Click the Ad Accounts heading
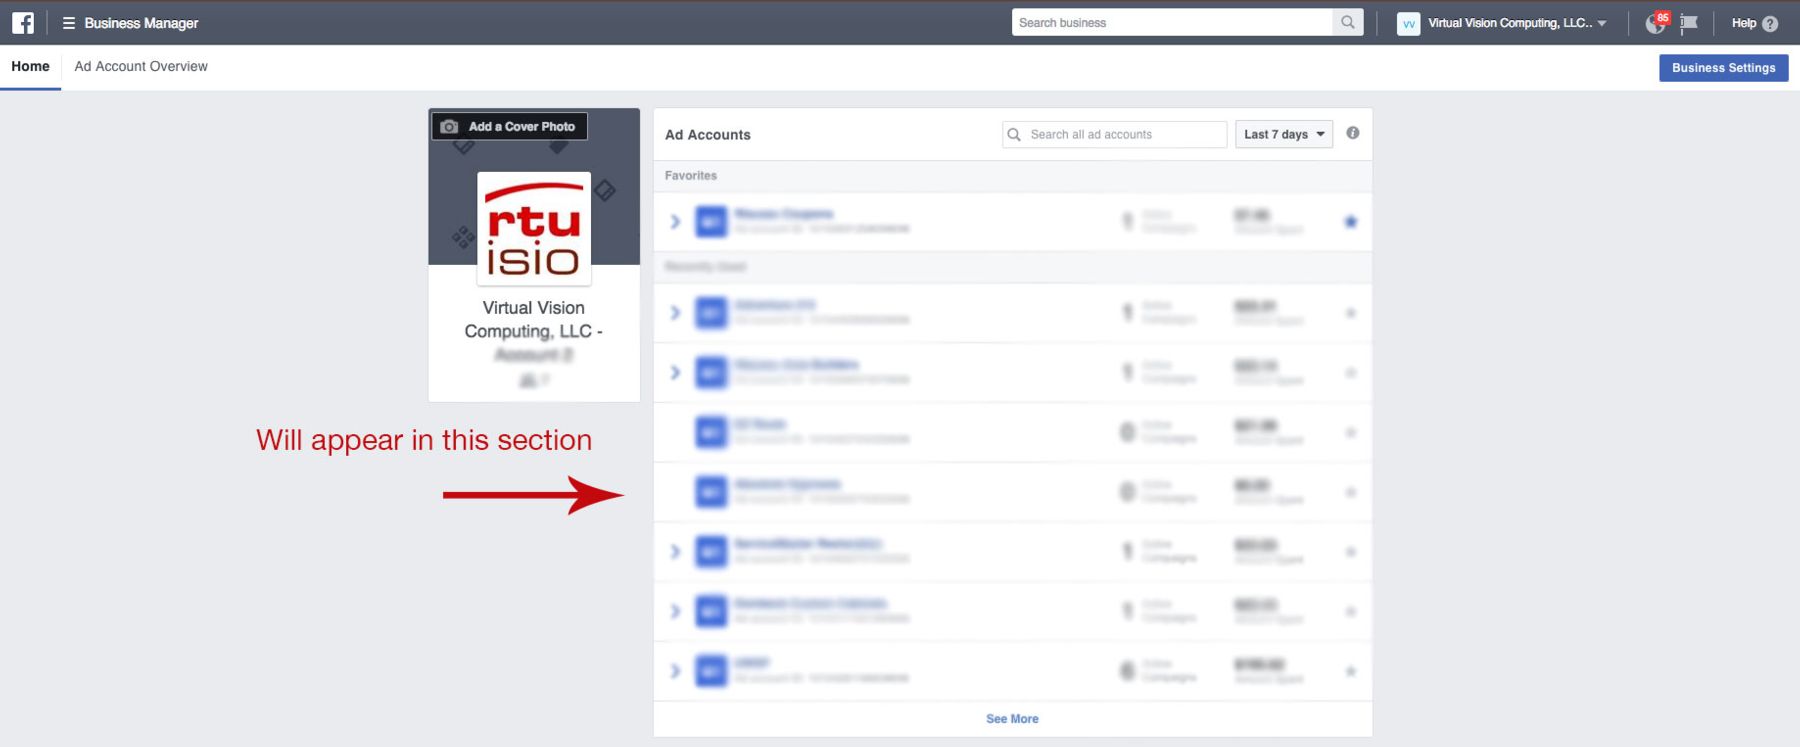 pos(708,135)
